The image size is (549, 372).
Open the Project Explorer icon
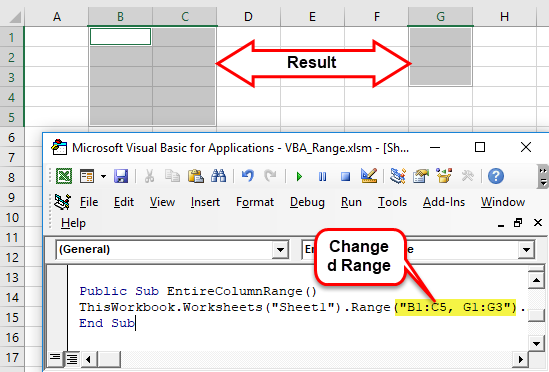[x=398, y=176]
